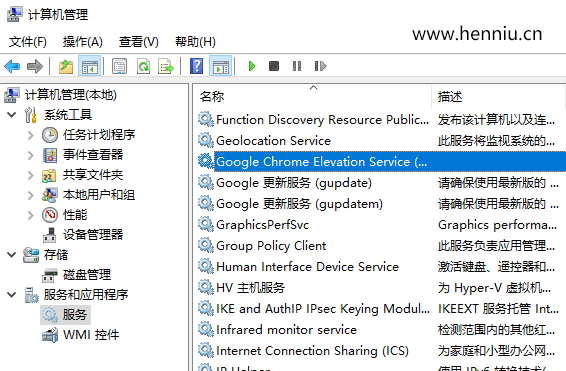Pause the service with pause icon
Image resolution: width=566 pixels, height=371 pixels.
click(297, 66)
